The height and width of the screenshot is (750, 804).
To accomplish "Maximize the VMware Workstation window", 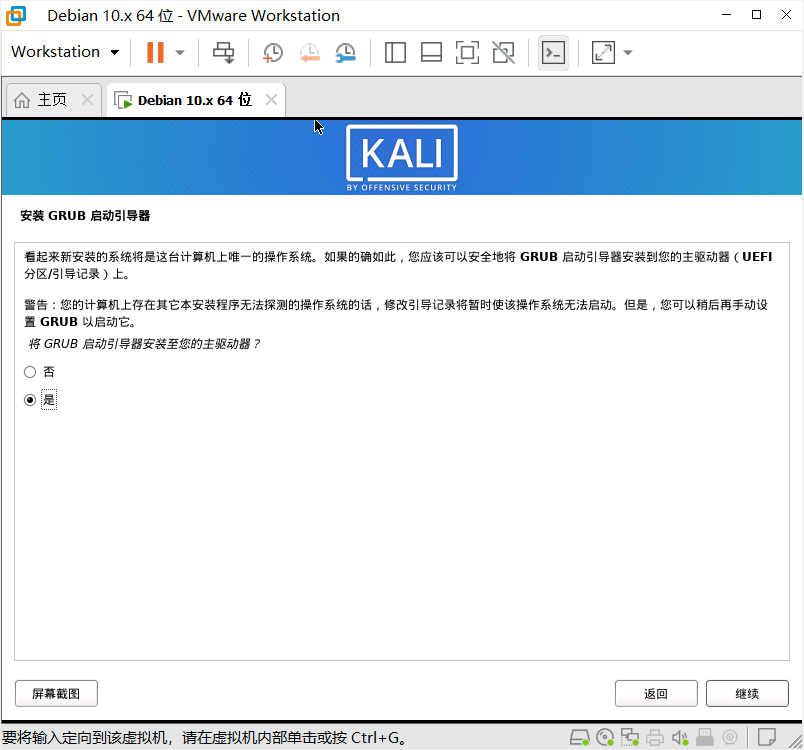I will pos(756,15).
